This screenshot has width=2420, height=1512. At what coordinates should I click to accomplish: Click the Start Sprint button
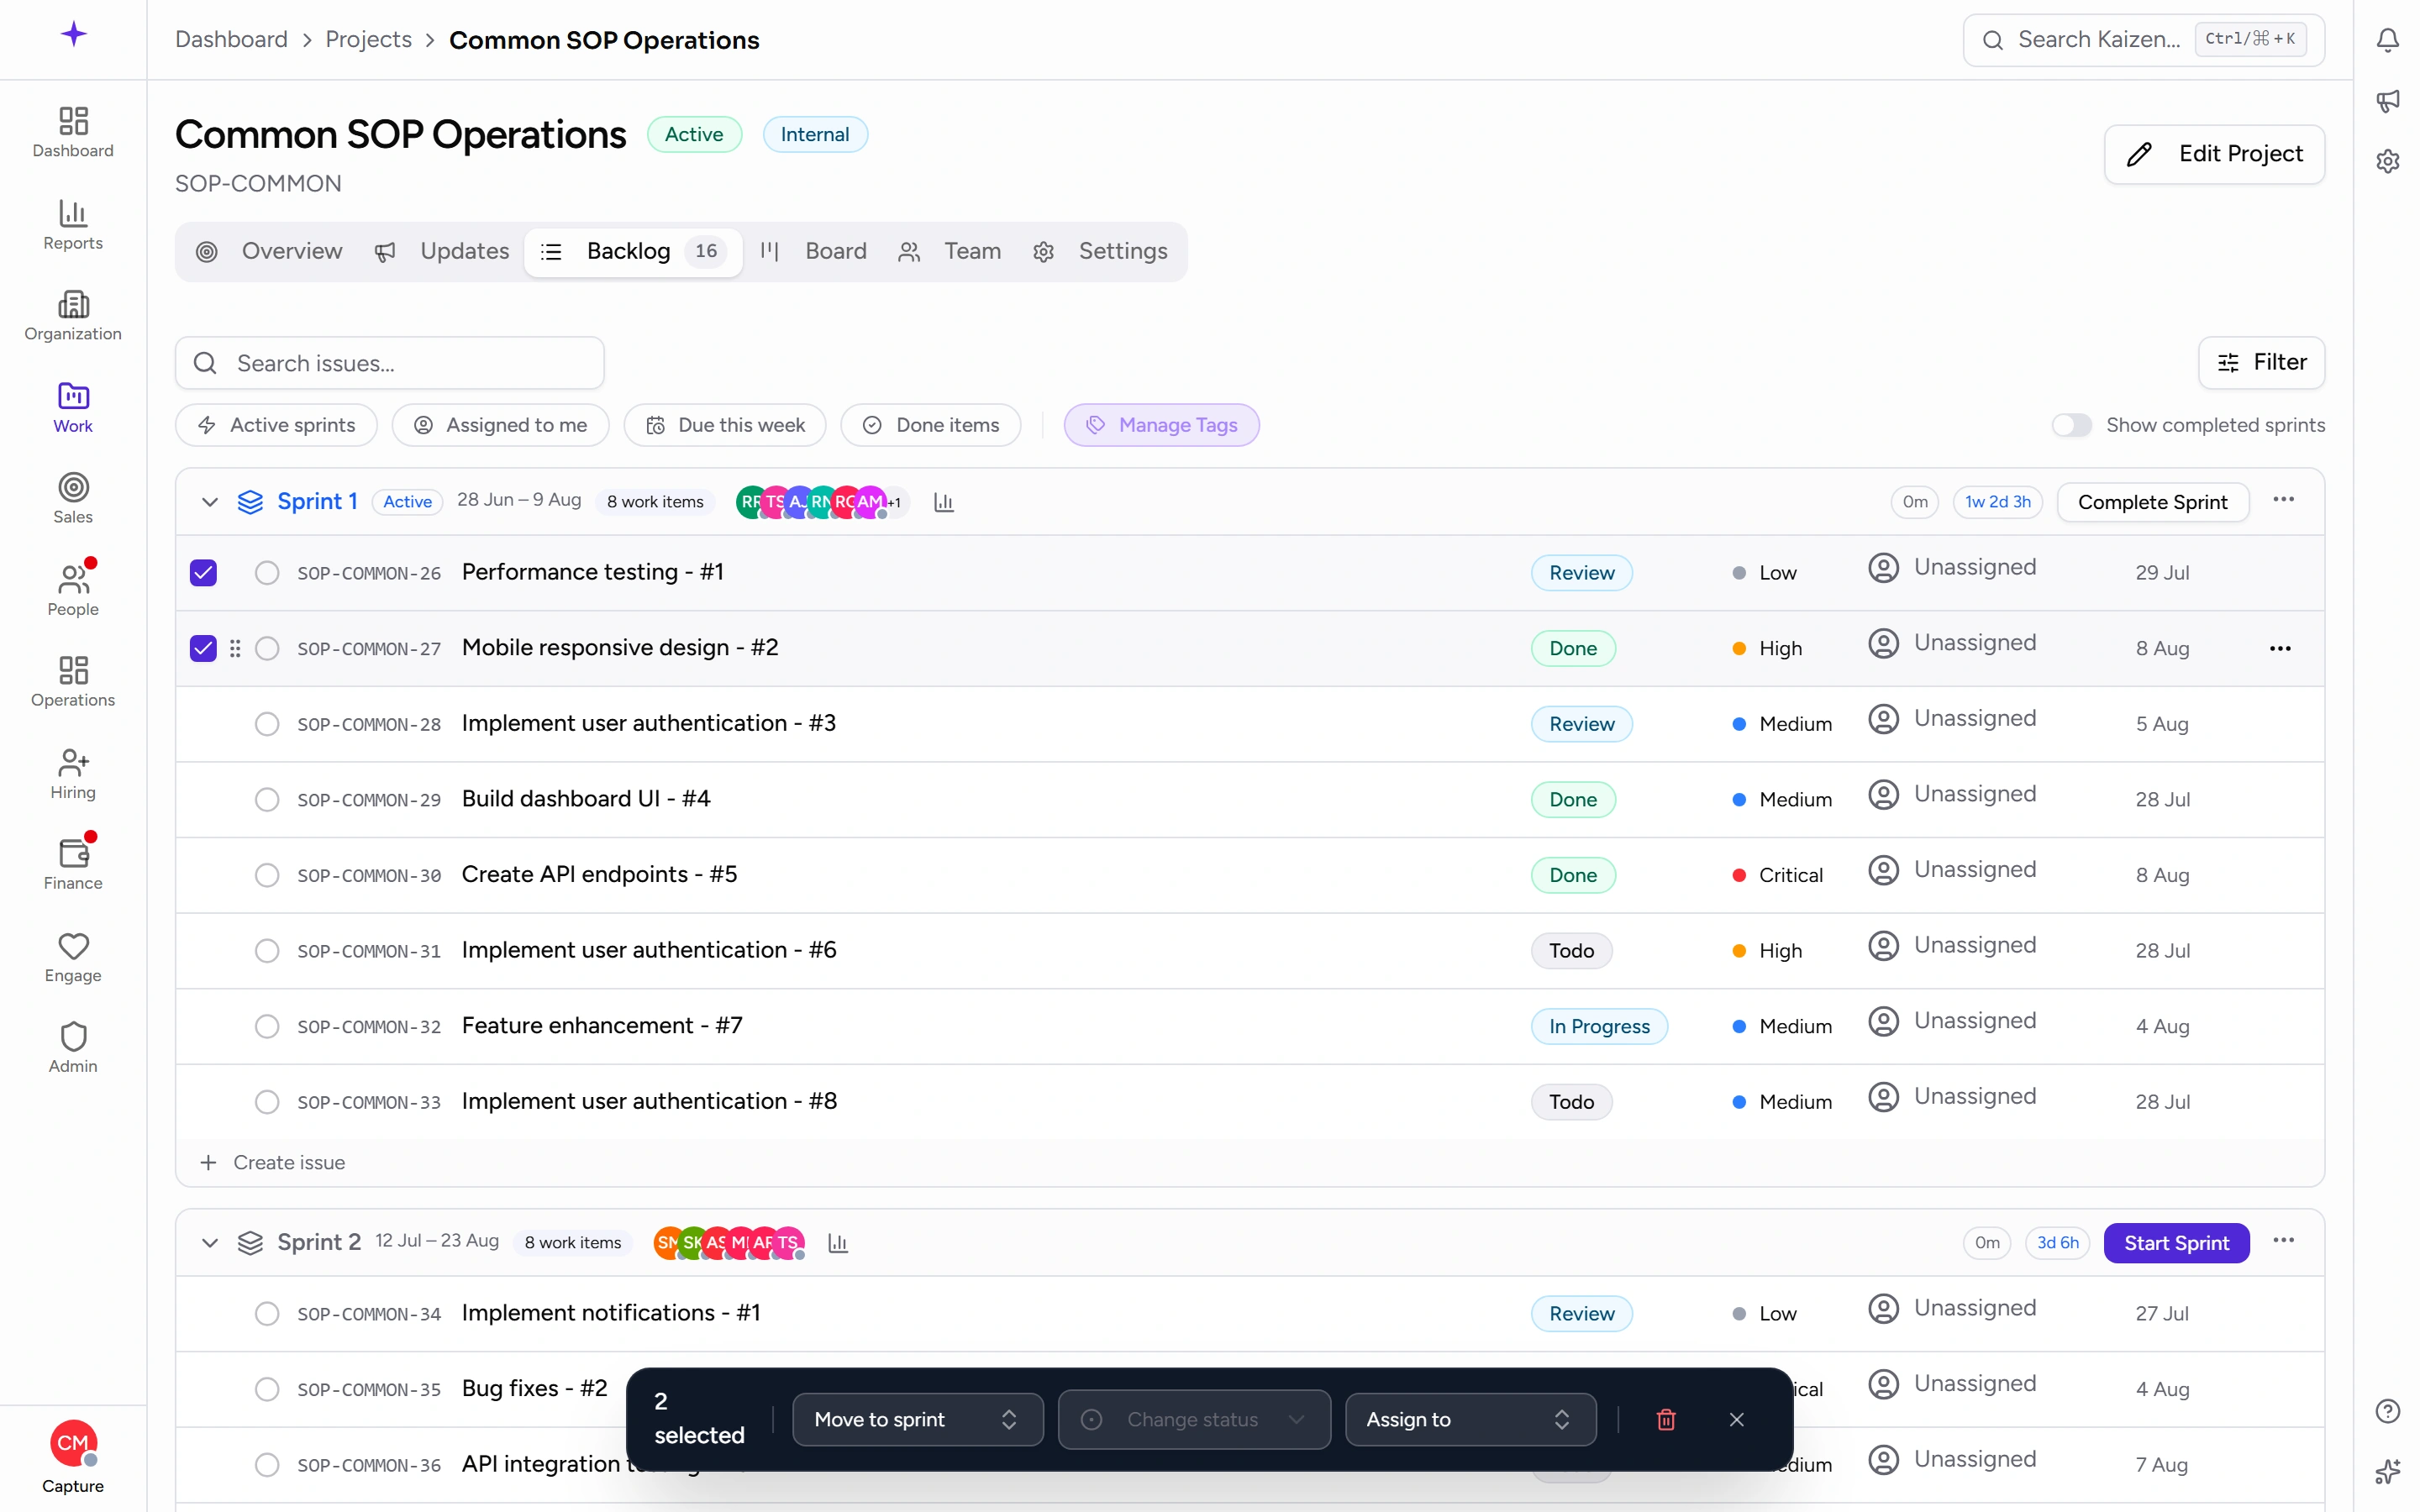coord(2176,1243)
